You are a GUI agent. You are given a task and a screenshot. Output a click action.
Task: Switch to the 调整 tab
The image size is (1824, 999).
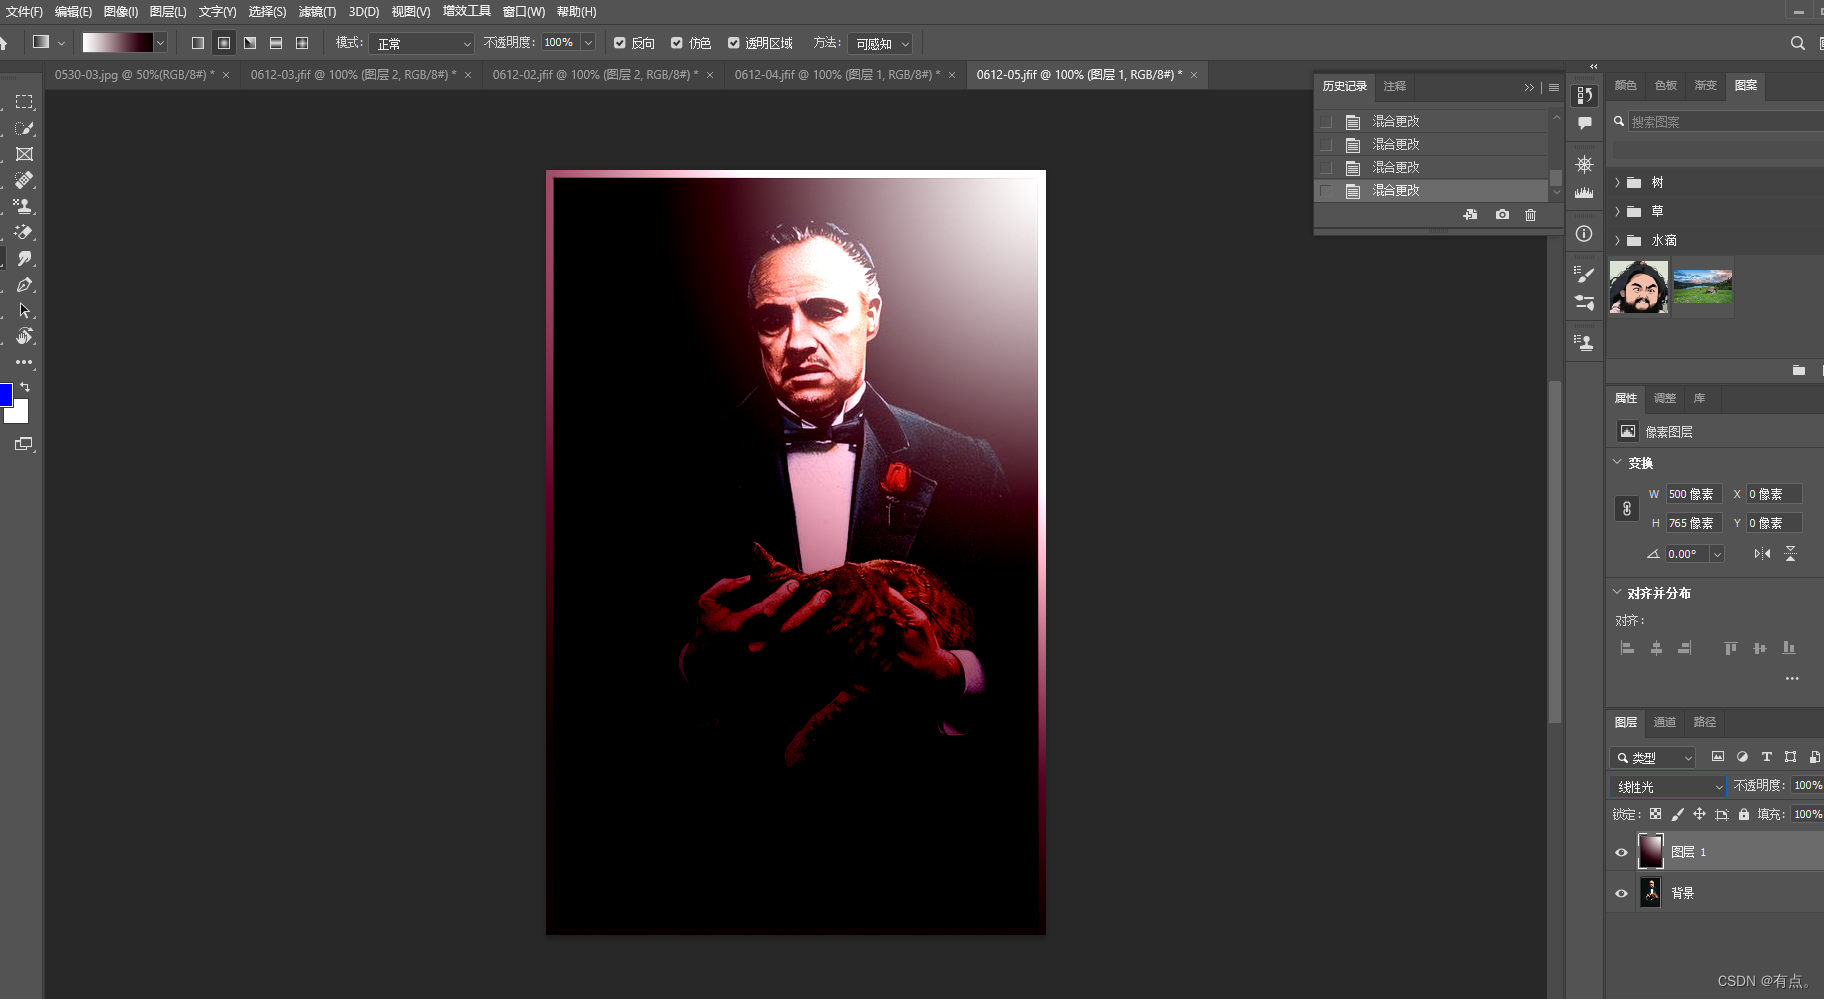(1664, 398)
